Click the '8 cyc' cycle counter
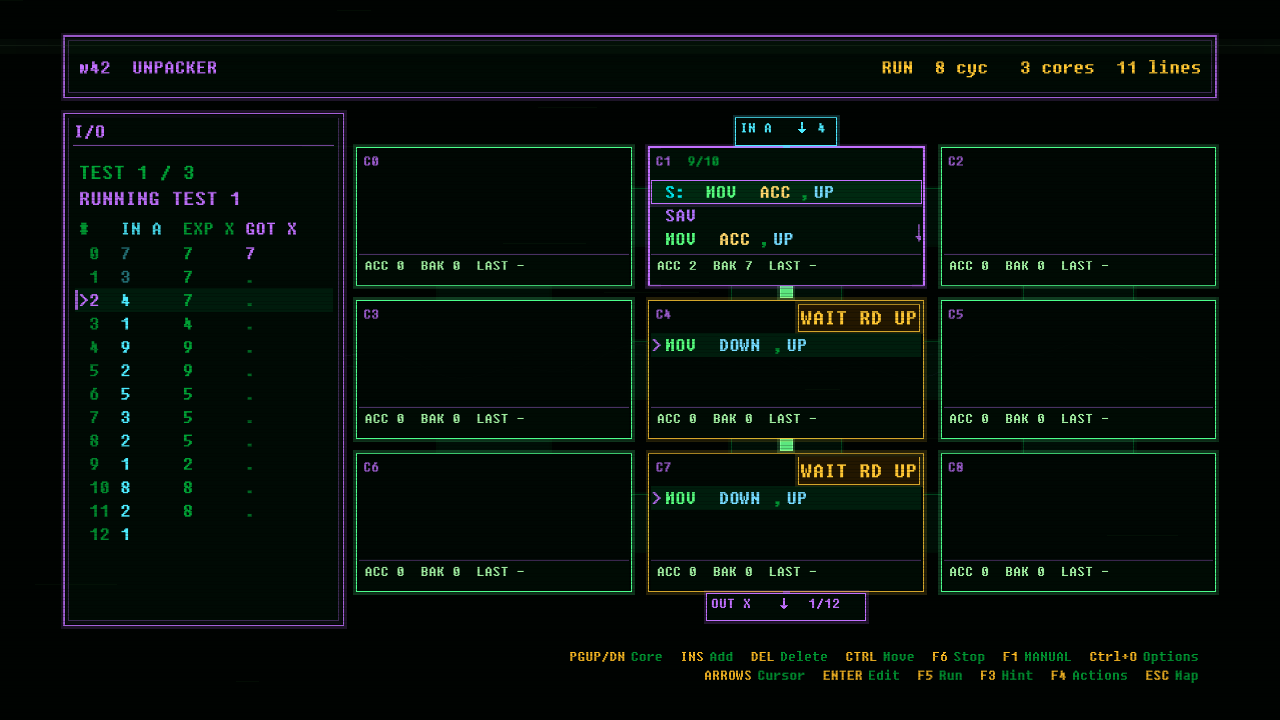This screenshot has width=1280, height=720. (x=961, y=68)
